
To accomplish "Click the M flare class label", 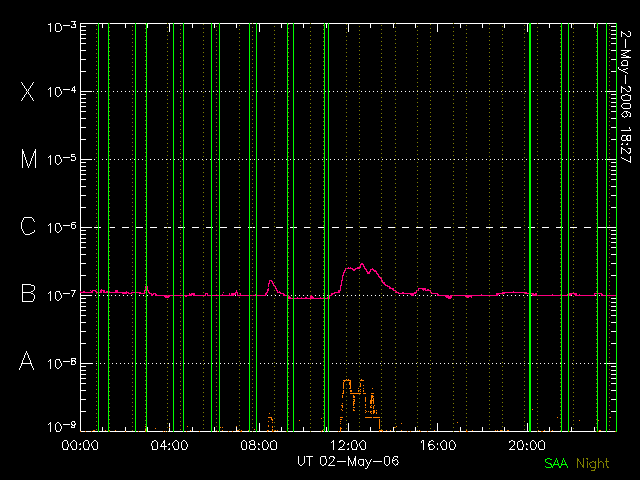I will (x=29, y=159).
